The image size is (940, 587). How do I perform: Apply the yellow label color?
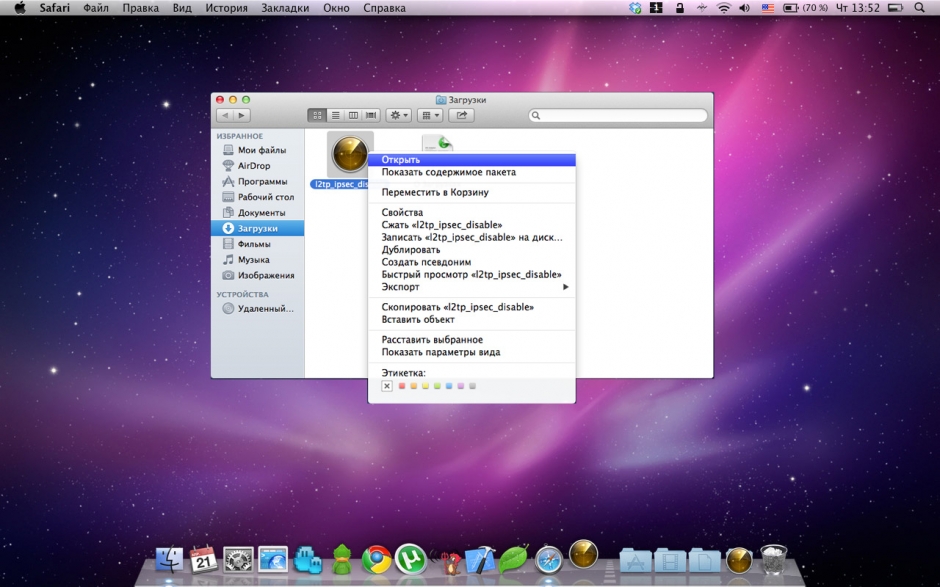pos(426,386)
